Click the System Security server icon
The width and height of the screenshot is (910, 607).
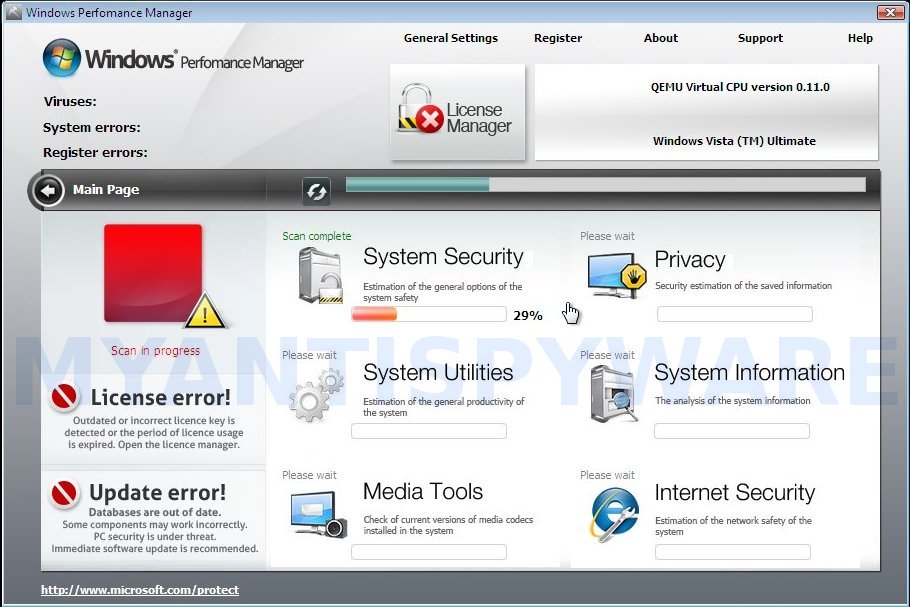(320, 276)
